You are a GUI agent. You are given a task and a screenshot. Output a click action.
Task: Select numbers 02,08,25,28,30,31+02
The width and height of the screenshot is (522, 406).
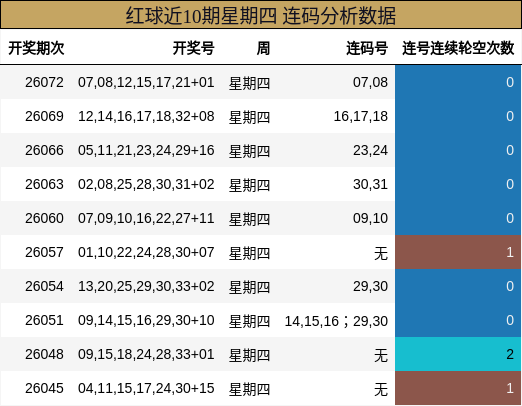pyautogui.click(x=146, y=184)
